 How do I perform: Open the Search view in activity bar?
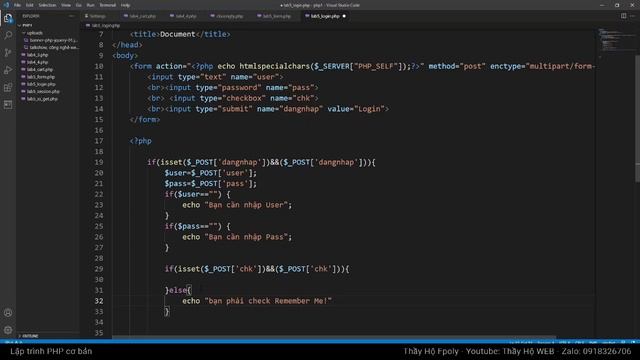[8, 35]
